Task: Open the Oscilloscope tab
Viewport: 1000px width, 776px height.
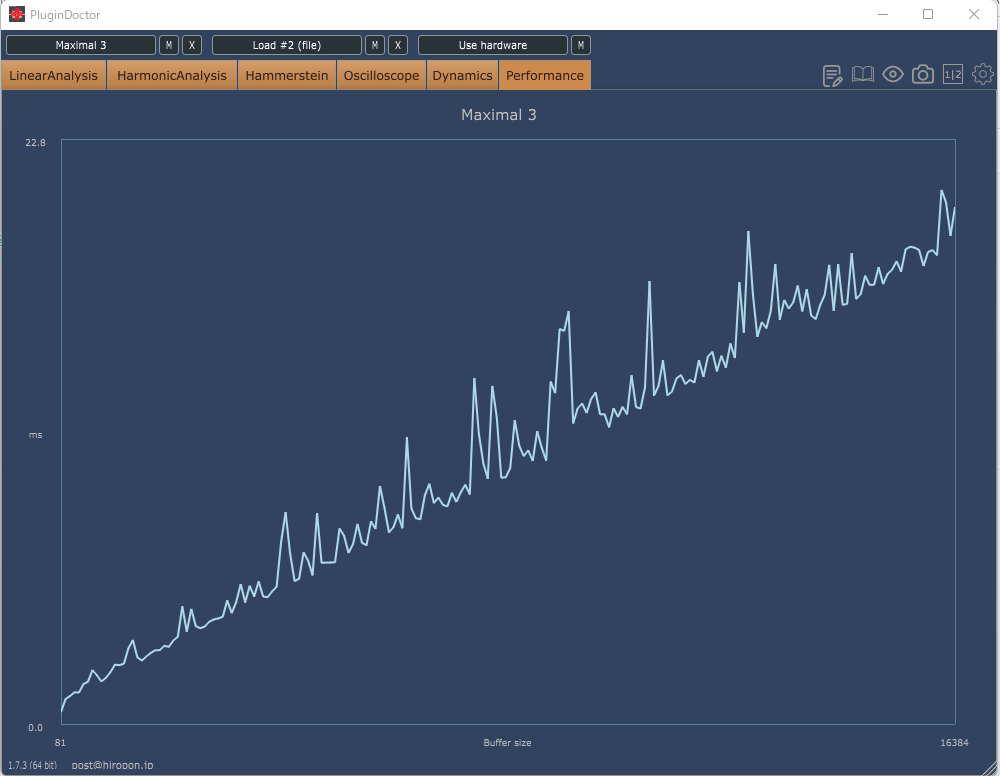Action: 381,75
